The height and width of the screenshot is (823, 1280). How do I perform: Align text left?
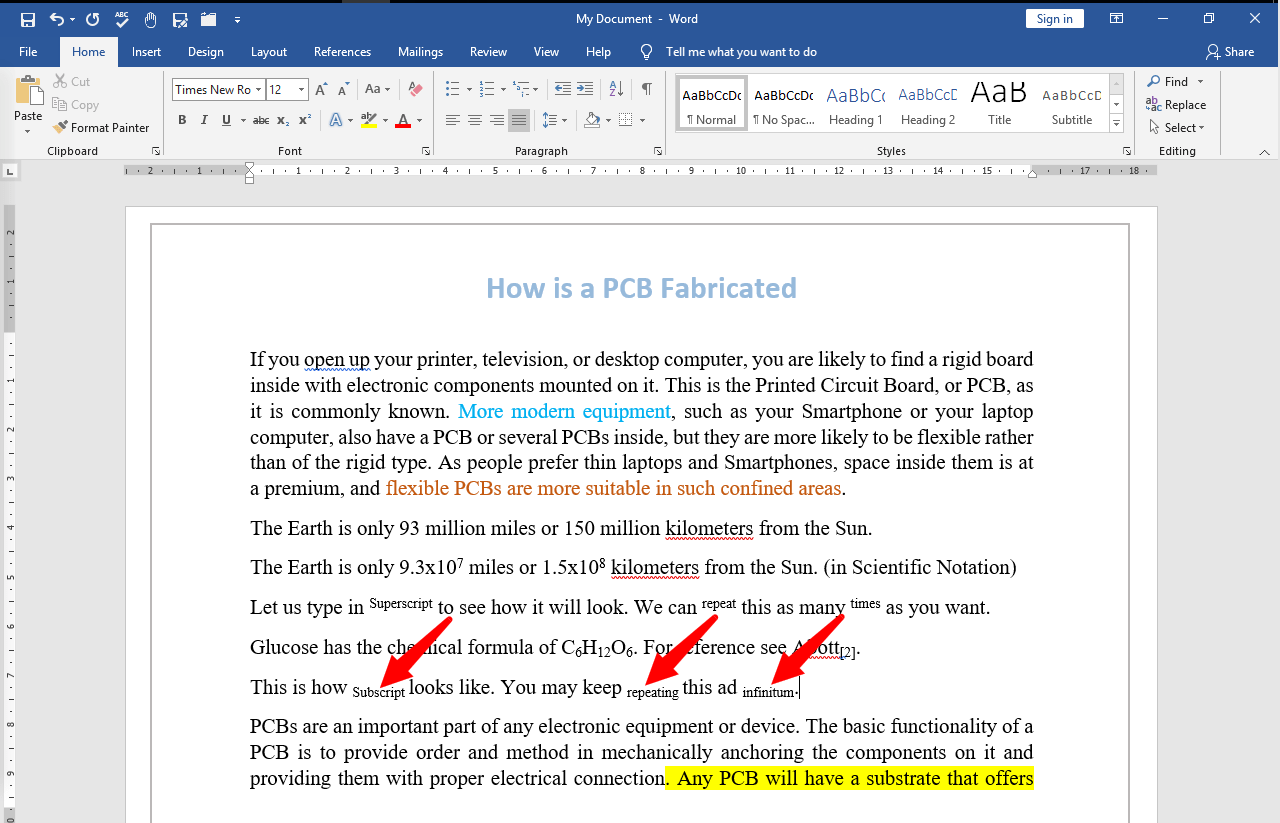tap(452, 120)
